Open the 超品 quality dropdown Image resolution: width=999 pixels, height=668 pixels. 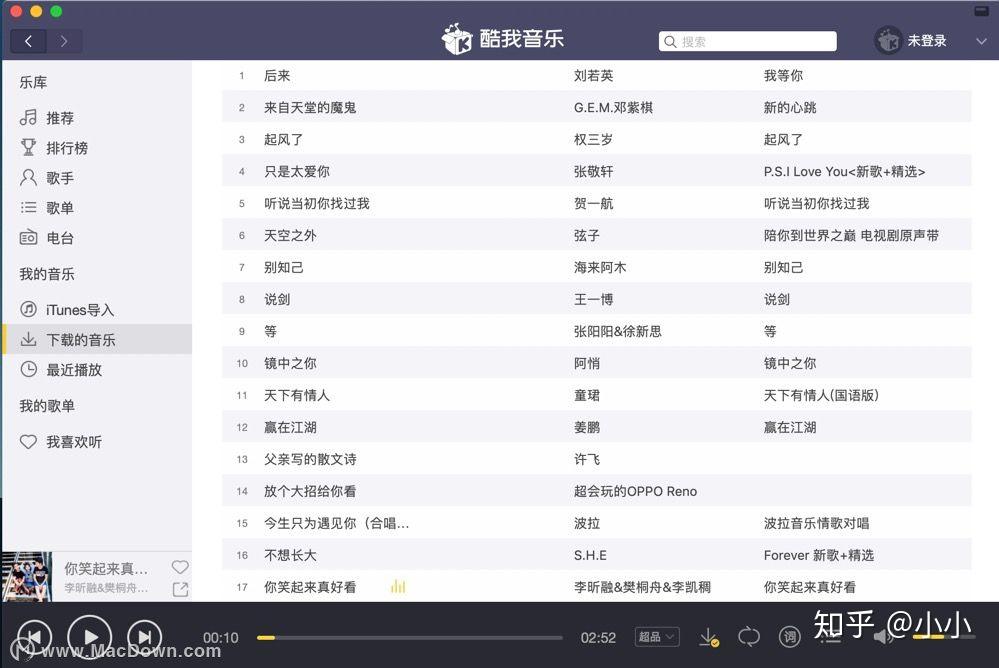(657, 637)
